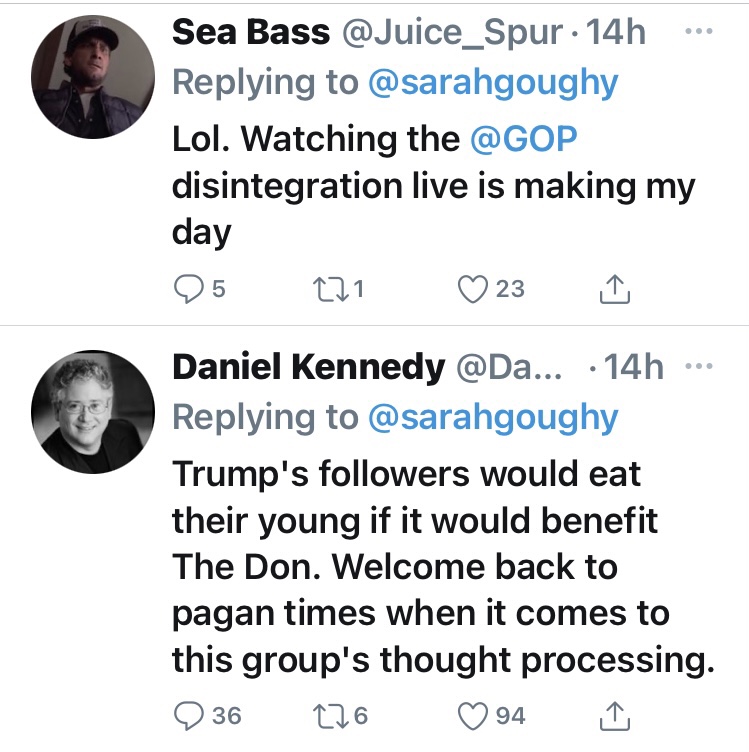
Task: Open the Sea Bass display name
Action: (x=251, y=32)
